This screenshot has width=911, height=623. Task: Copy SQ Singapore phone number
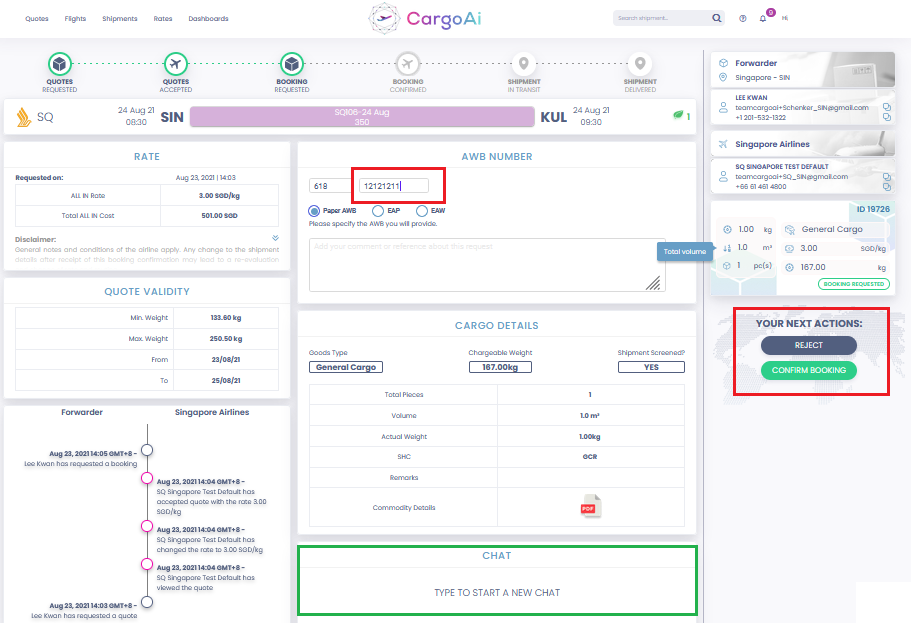coord(887,187)
